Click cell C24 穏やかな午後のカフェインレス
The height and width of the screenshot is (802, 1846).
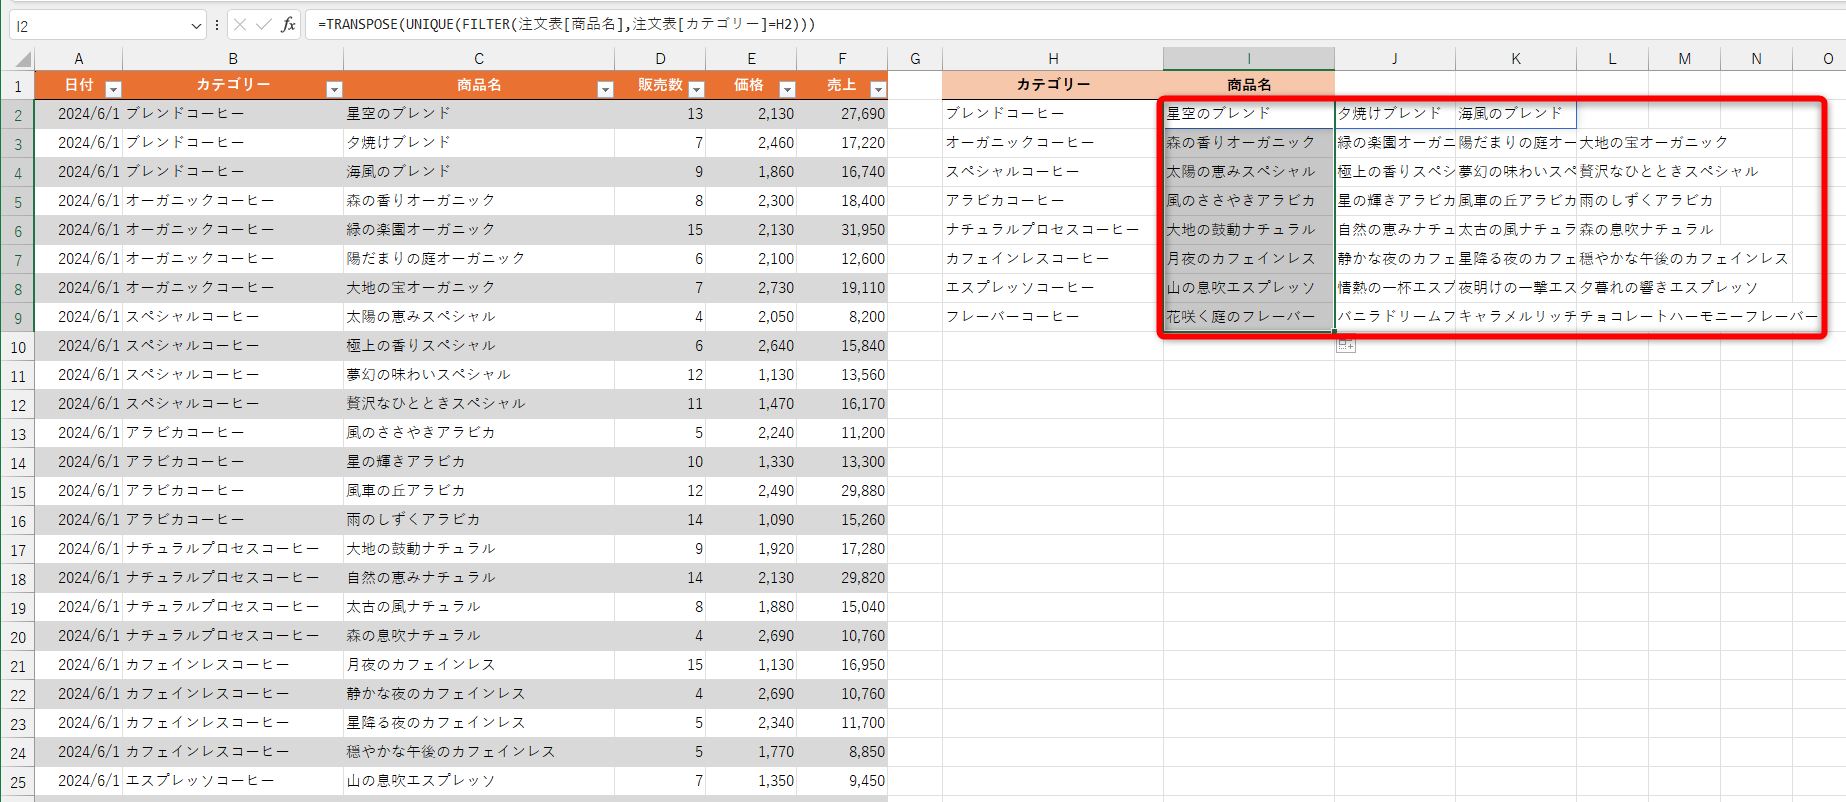point(479,752)
